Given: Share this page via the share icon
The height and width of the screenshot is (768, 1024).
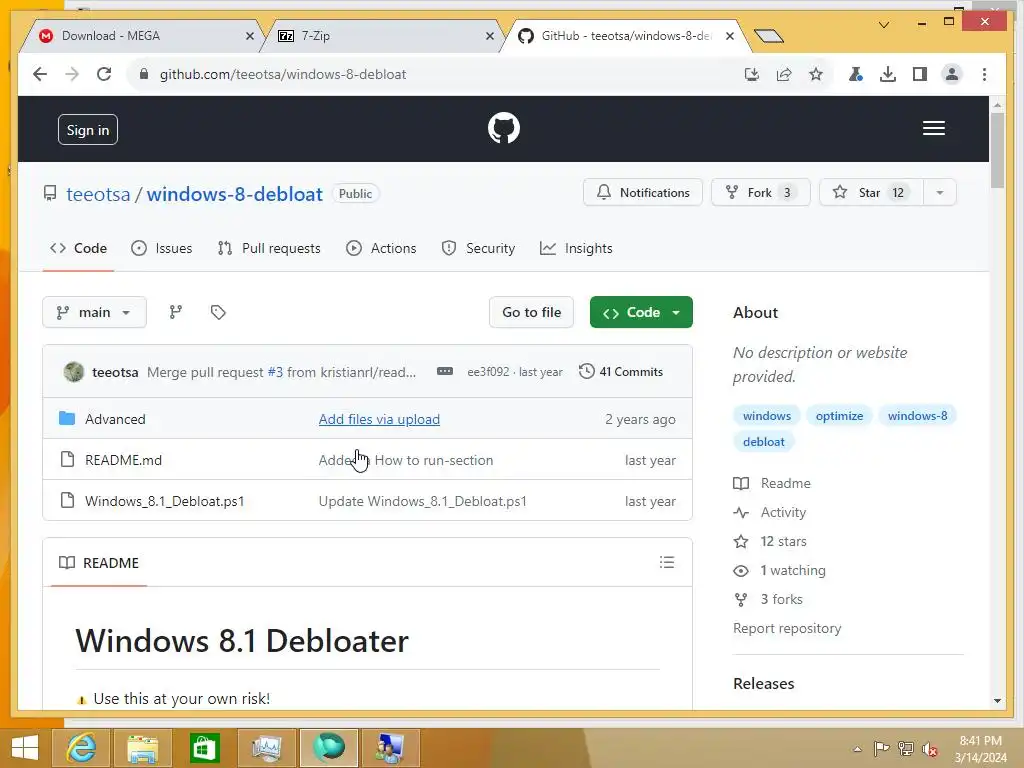Looking at the screenshot, I should click(x=784, y=74).
